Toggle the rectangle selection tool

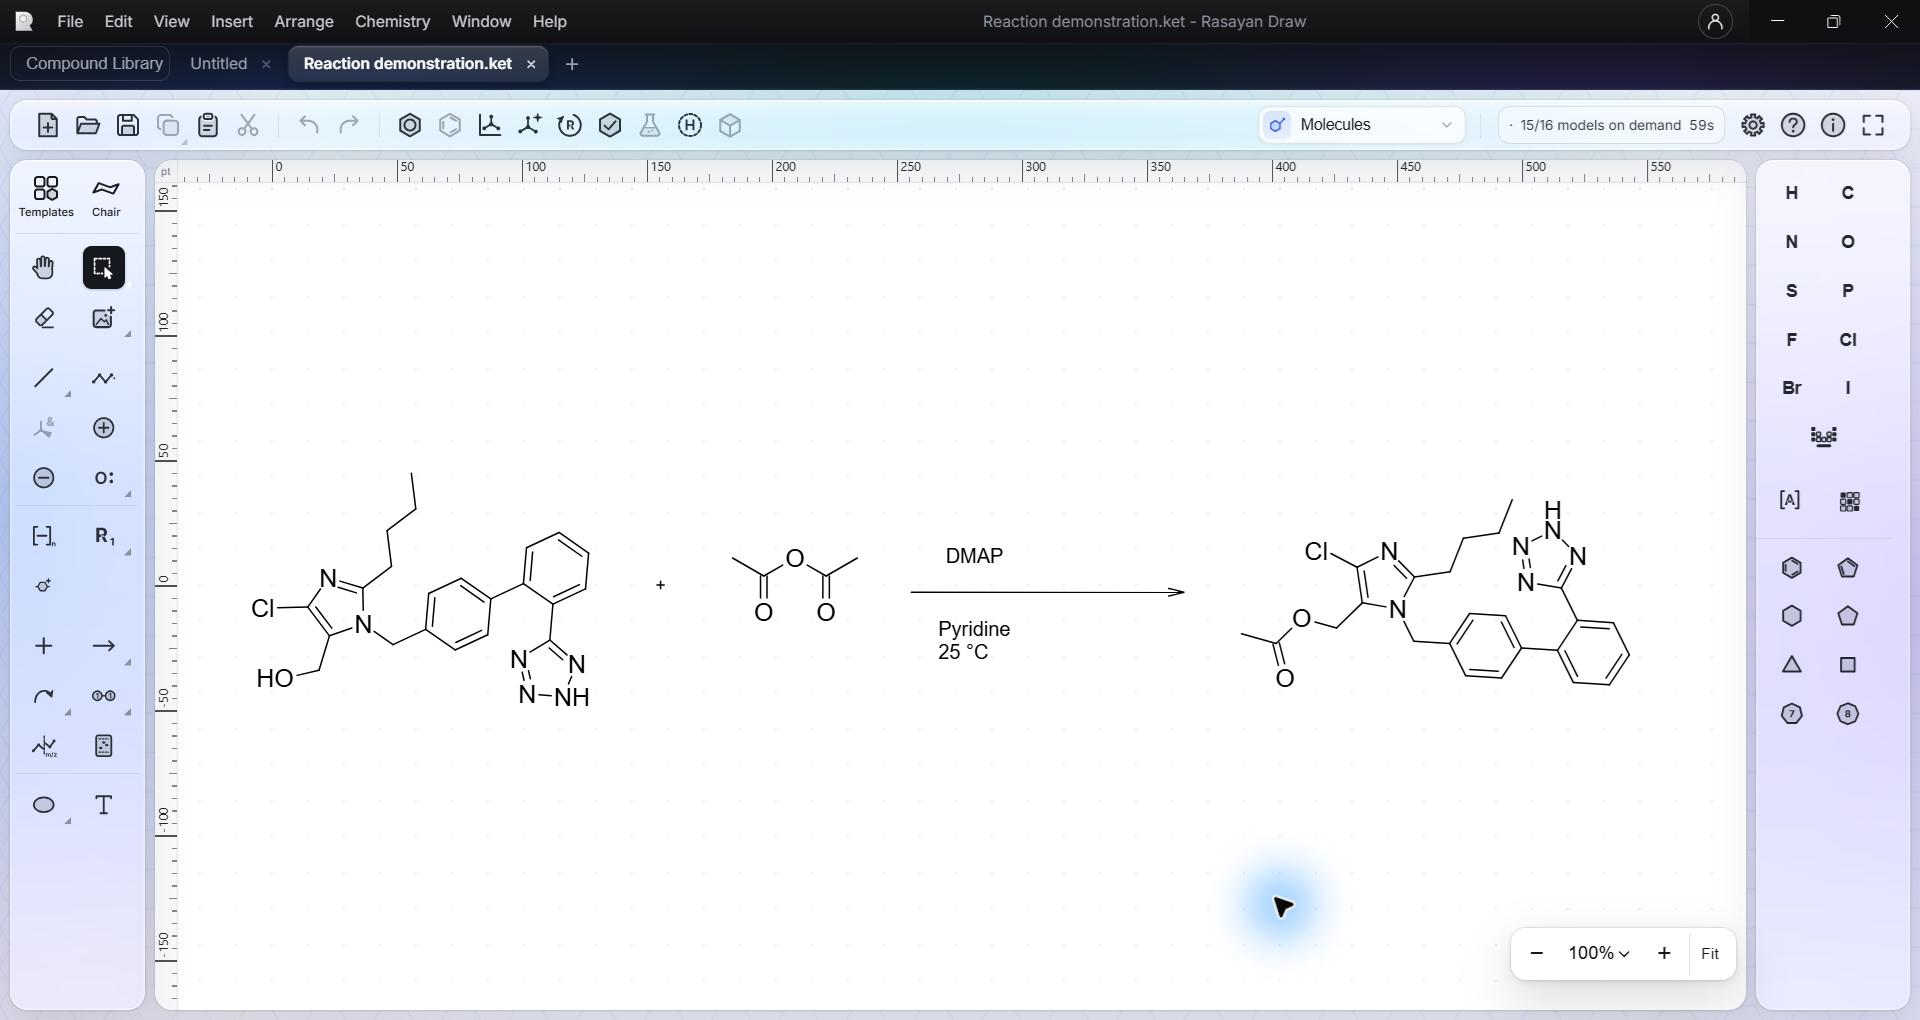point(104,268)
